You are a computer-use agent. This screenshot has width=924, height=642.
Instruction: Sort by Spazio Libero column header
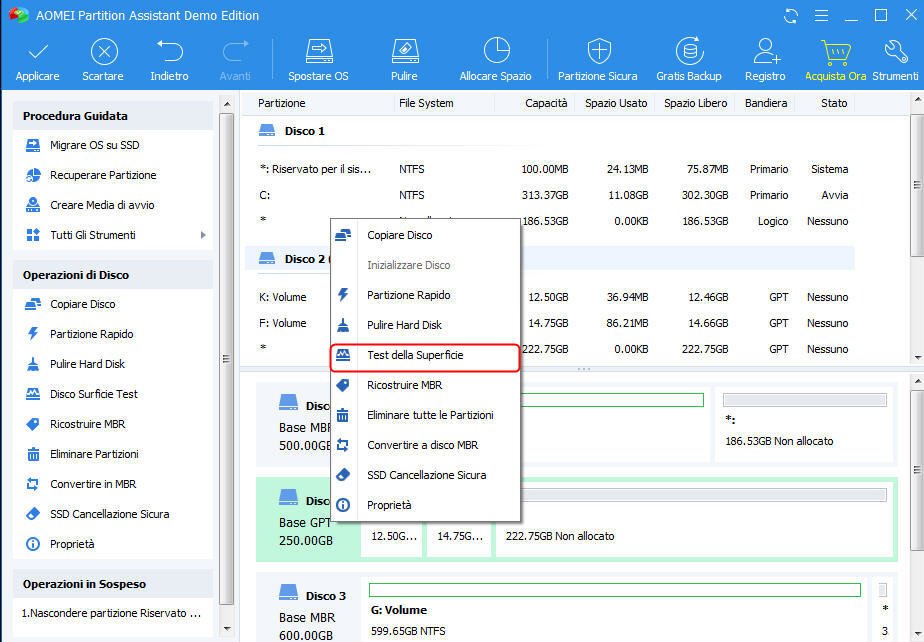coord(695,103)
